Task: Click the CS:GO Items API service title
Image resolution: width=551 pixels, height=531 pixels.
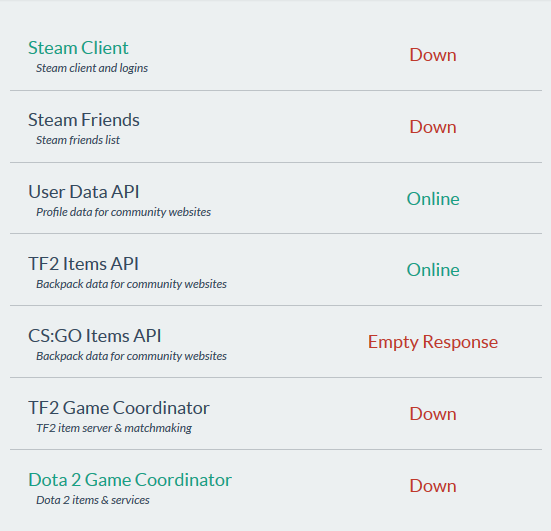Action: click(95, 336)
